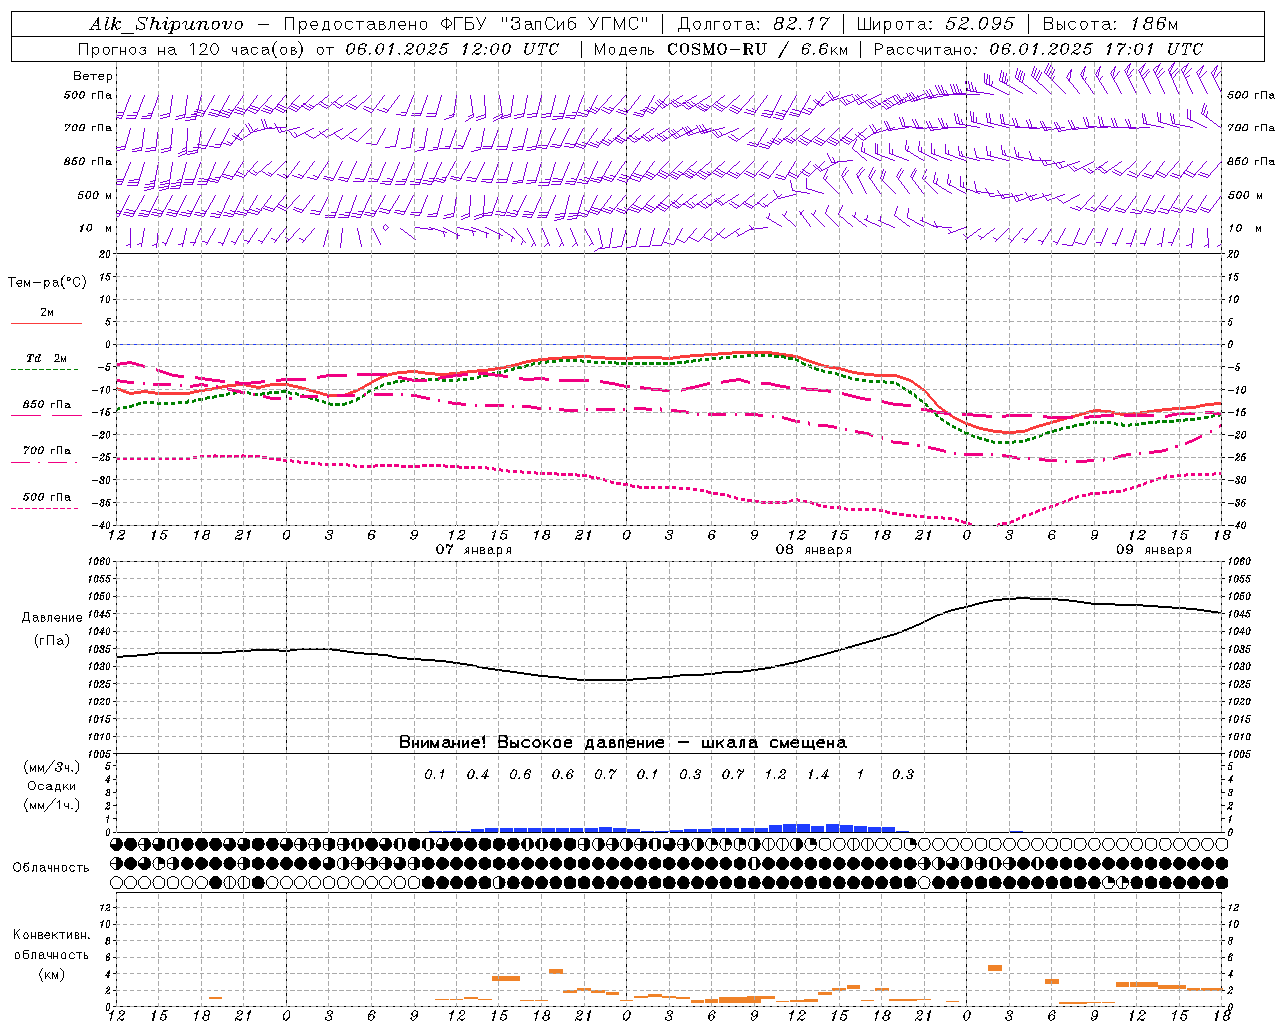Click the 08 января date label

(814, 550)
